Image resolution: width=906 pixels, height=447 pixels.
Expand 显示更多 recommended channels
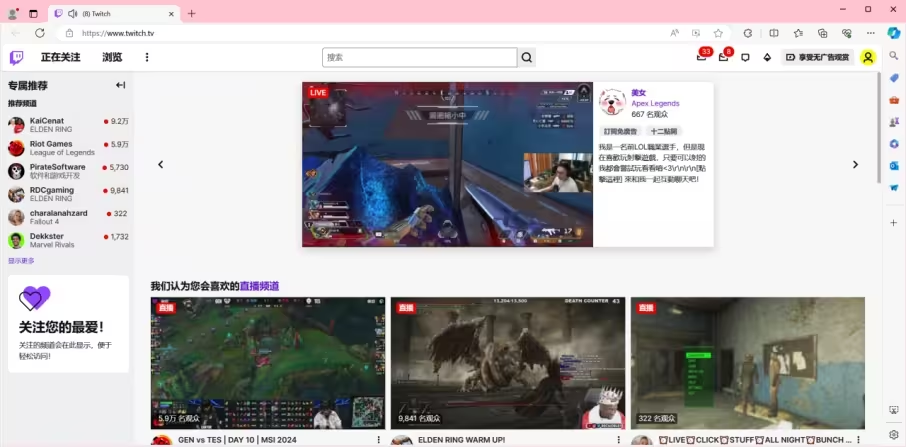21,260
